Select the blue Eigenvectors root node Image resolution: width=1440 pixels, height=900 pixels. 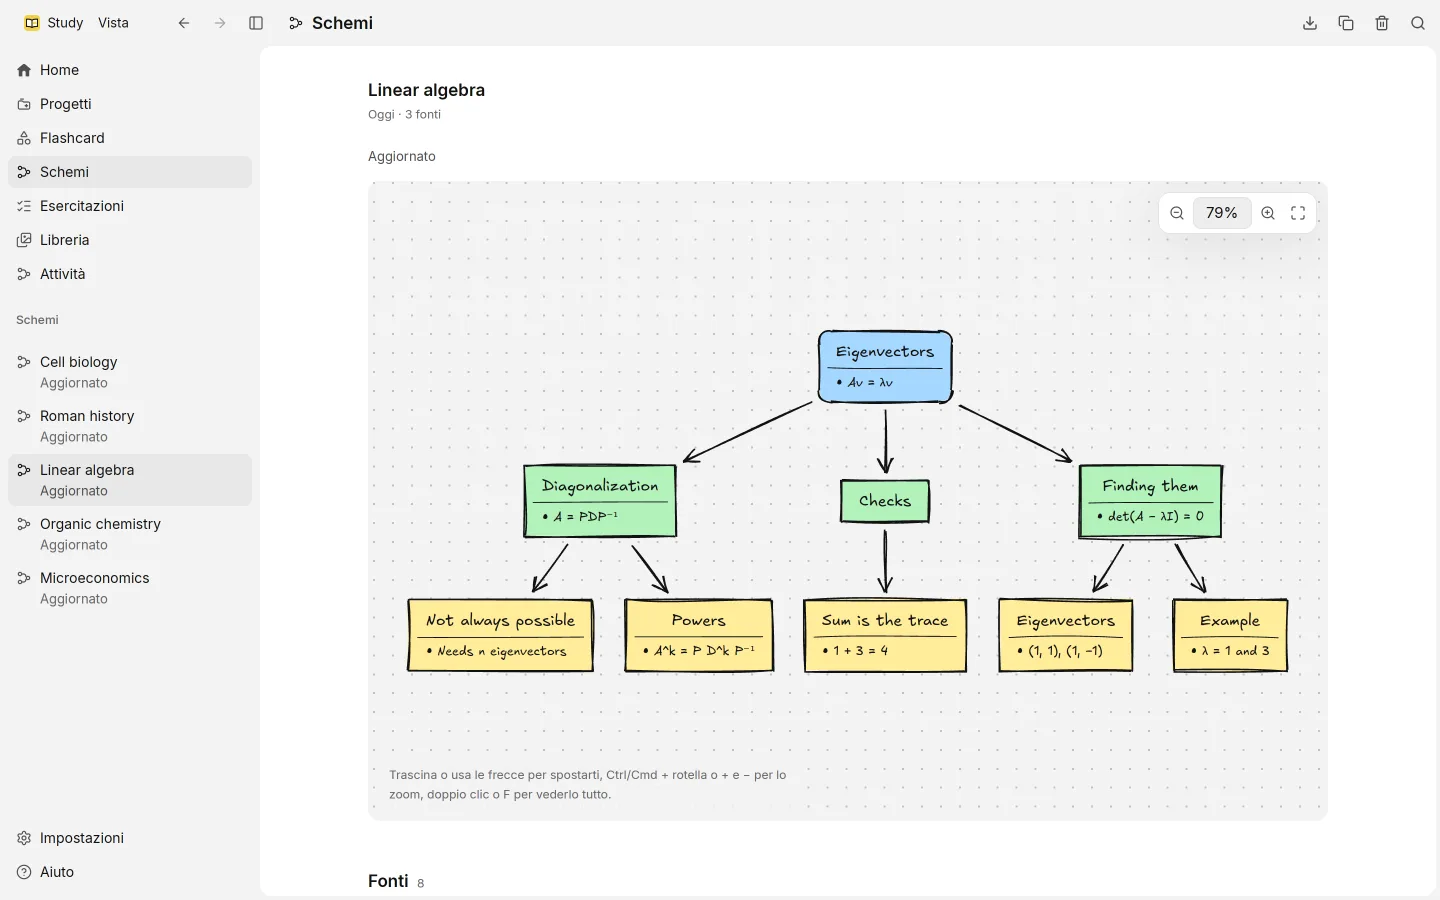(x=885, y=367)
